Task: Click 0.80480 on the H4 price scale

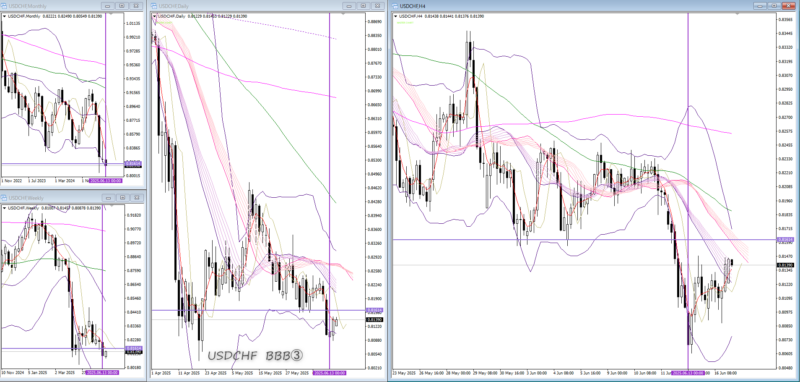Action: tap(785, 367)
